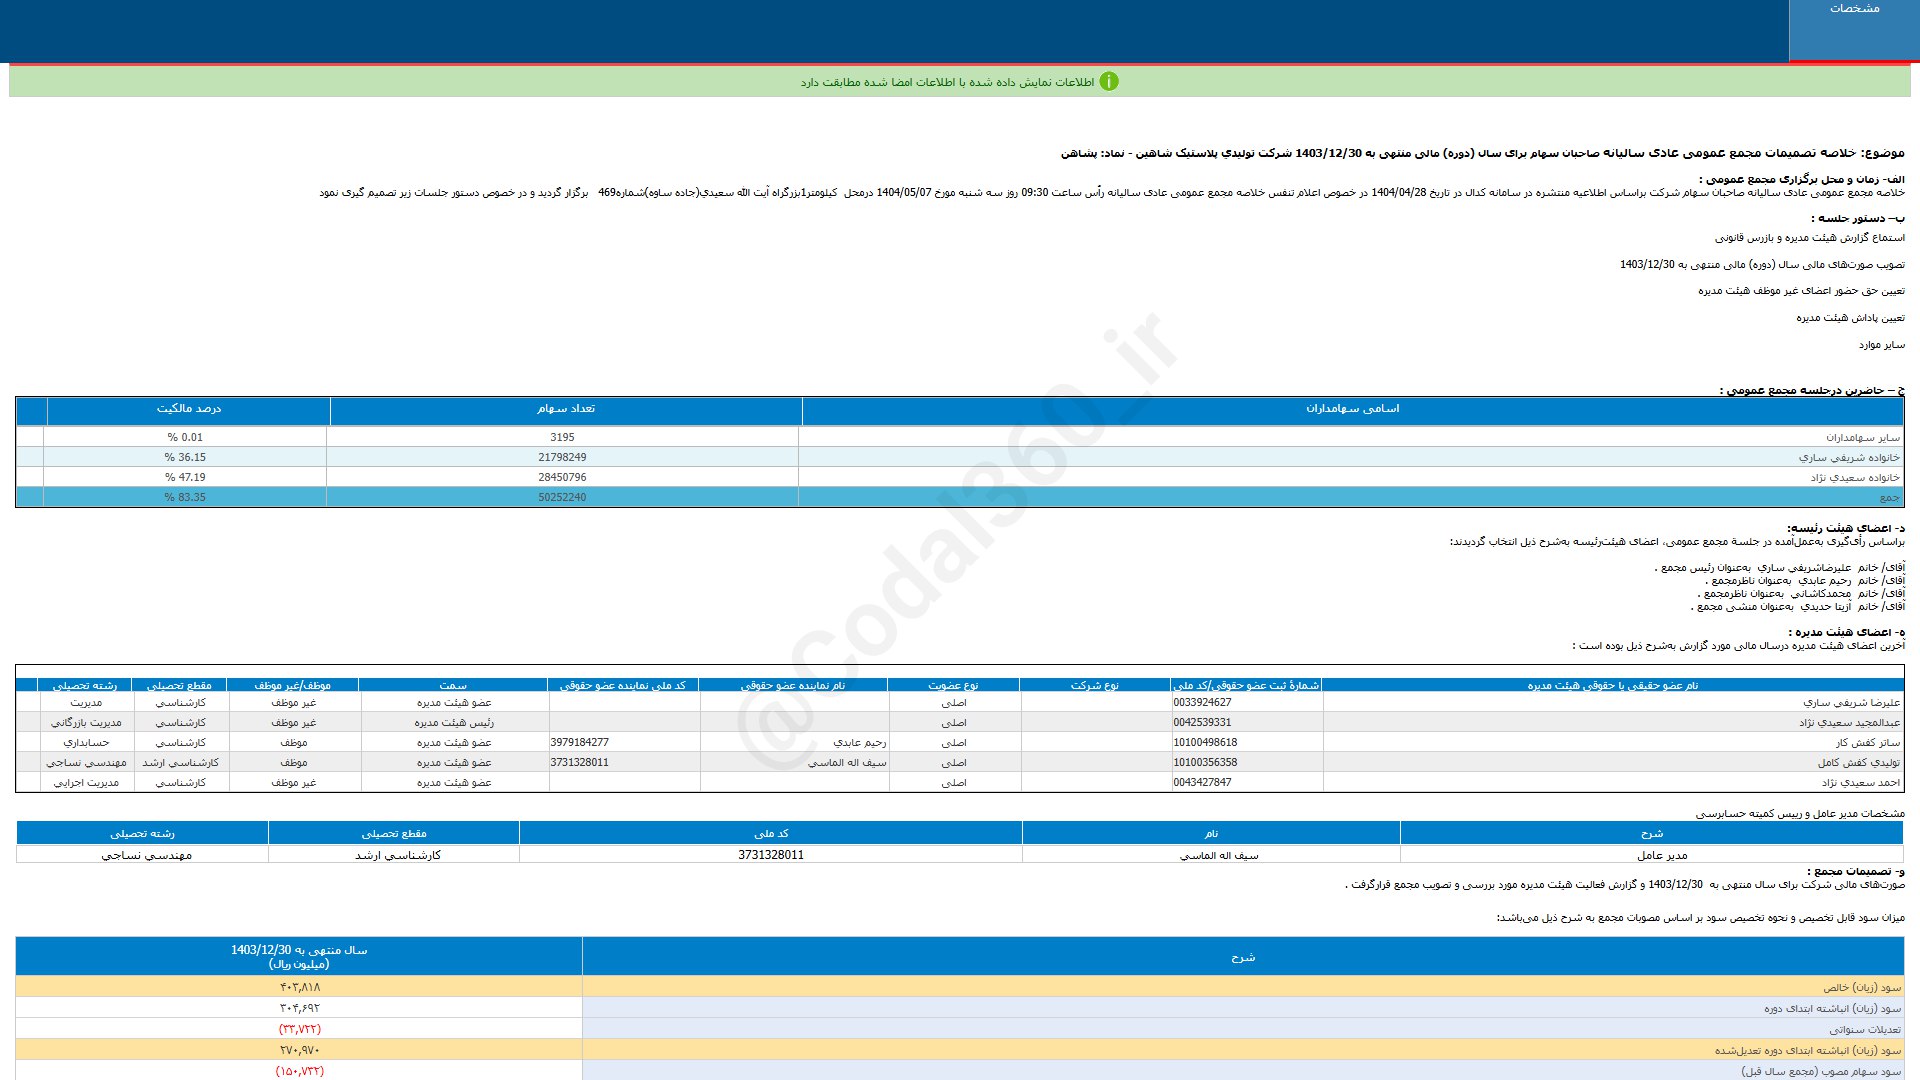This screenshot has width=1920, height=1080.
Task: Click the line محمدکاشانی به‌عنوان ناظرمجمع
Action: 1801,593
